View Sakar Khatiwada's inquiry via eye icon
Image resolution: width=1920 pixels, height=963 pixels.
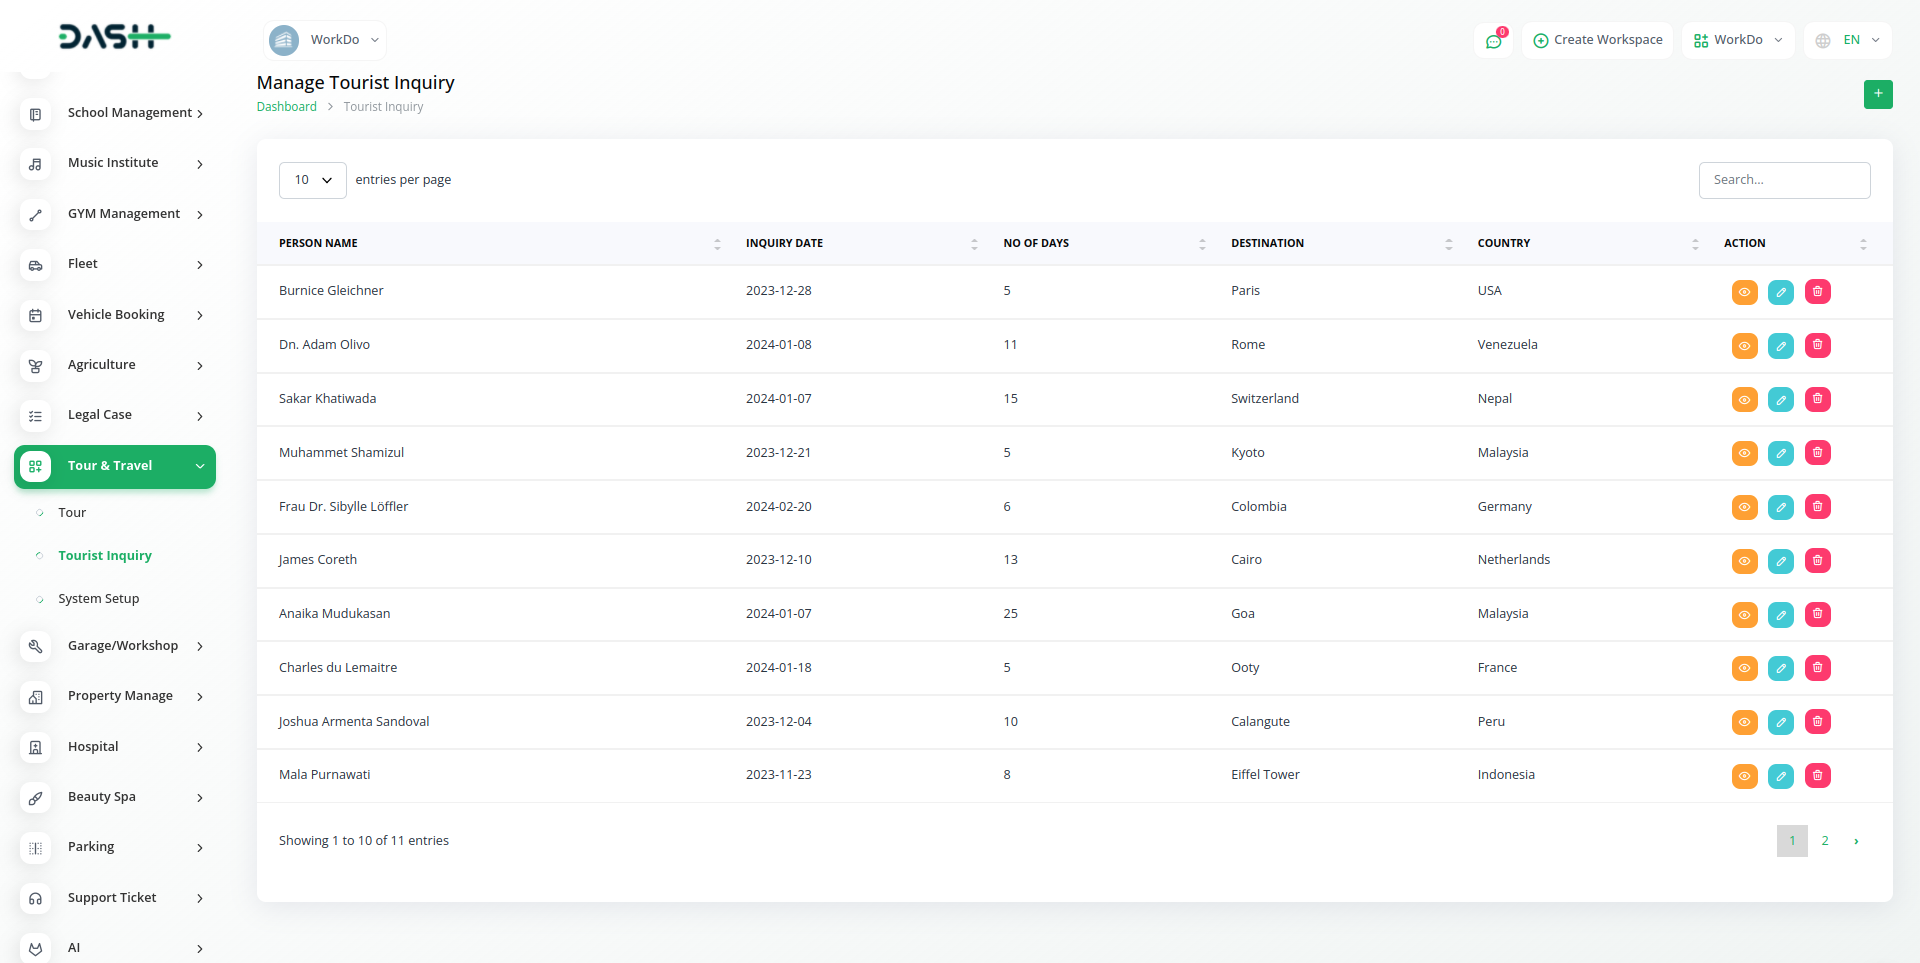click(1744, 400)
